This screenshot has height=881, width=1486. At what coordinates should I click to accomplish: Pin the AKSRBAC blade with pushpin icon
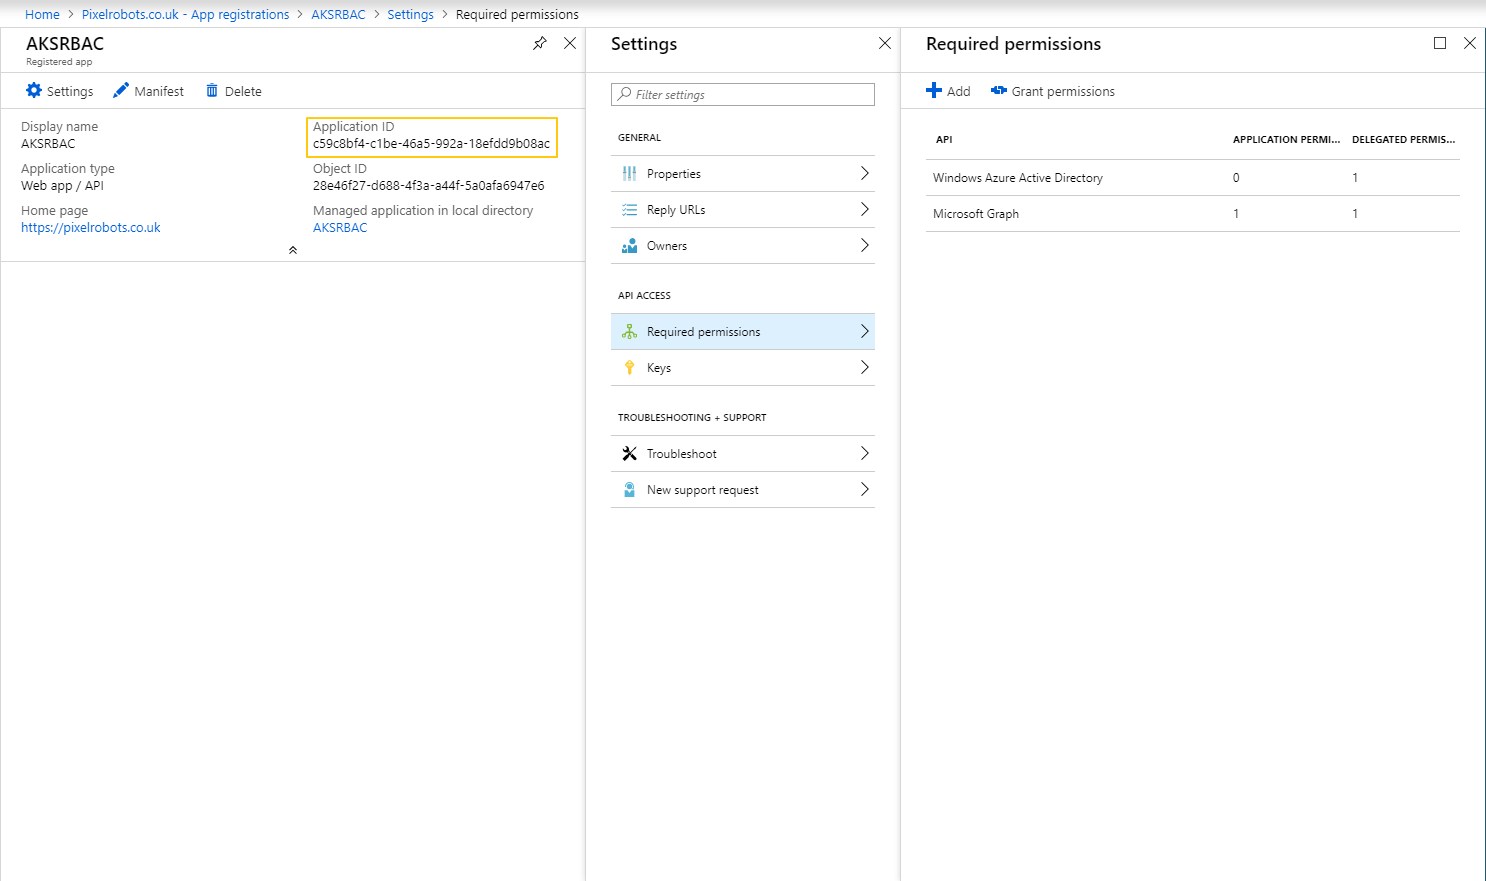point(540,43)
